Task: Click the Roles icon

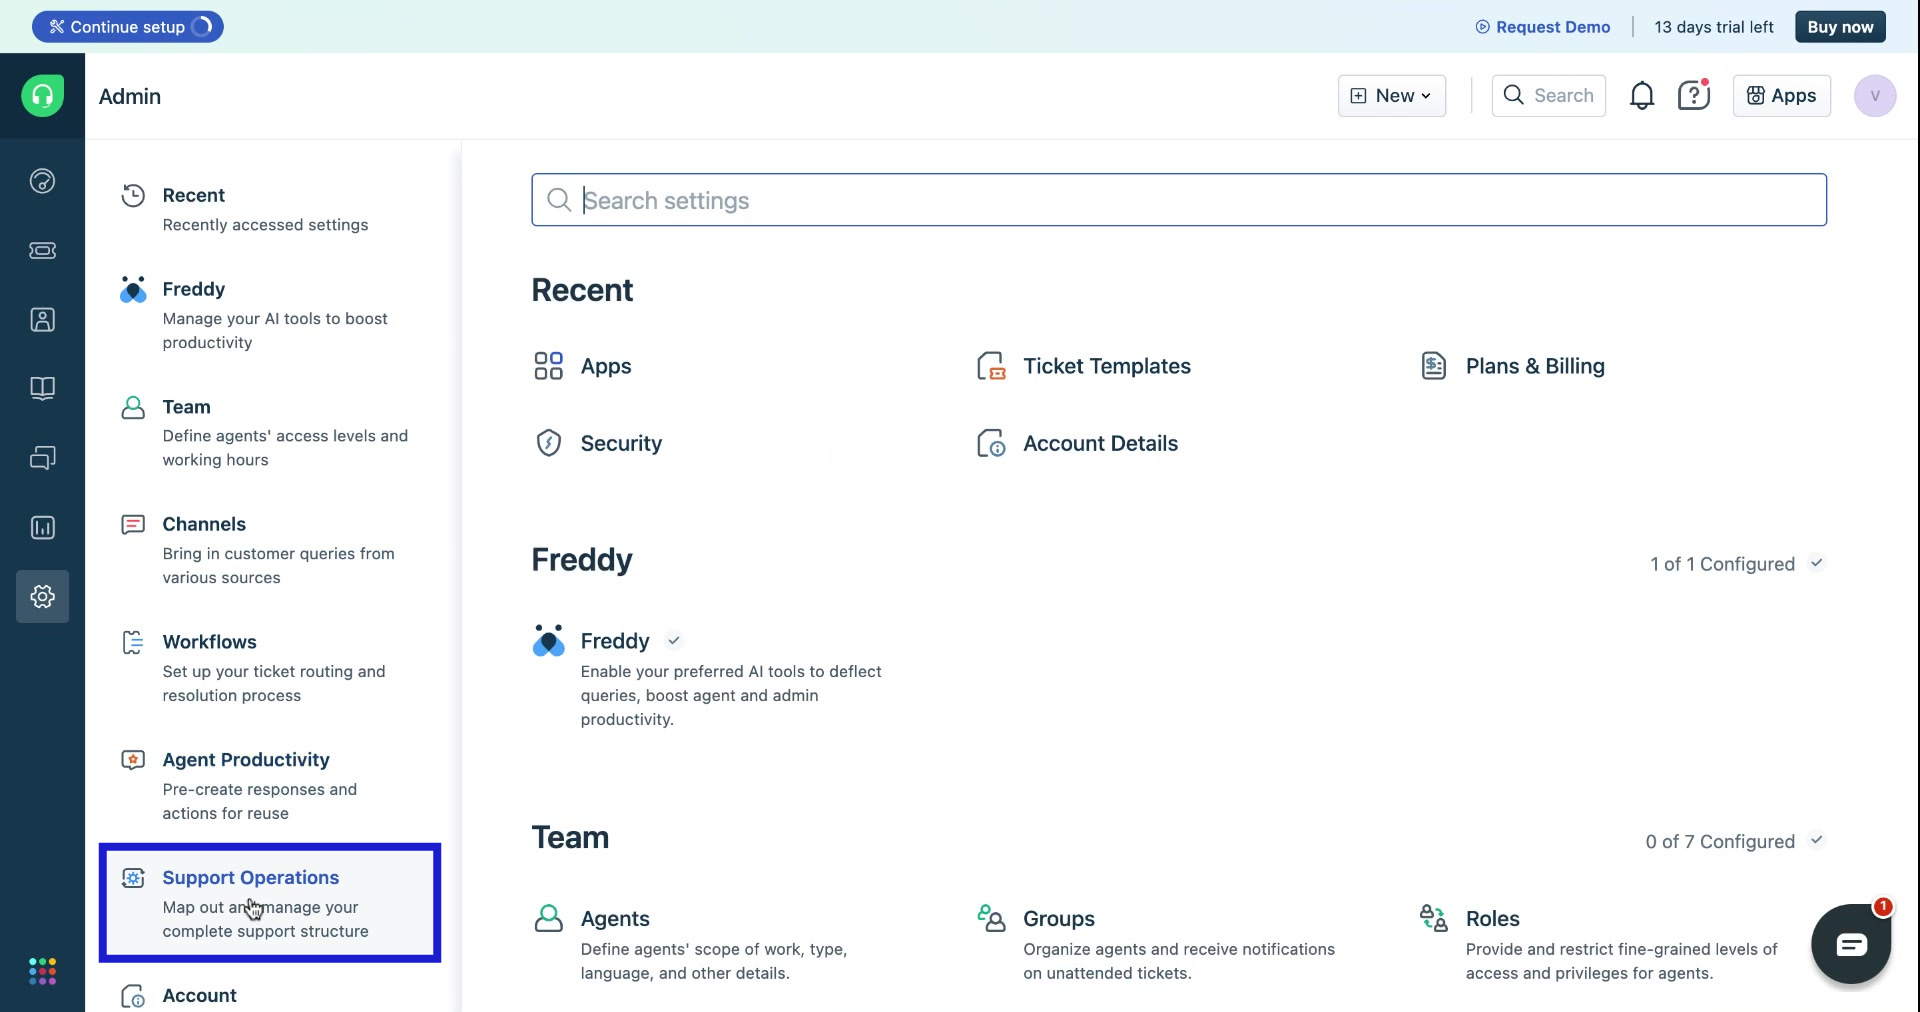Action: (x=1434, y=918)
